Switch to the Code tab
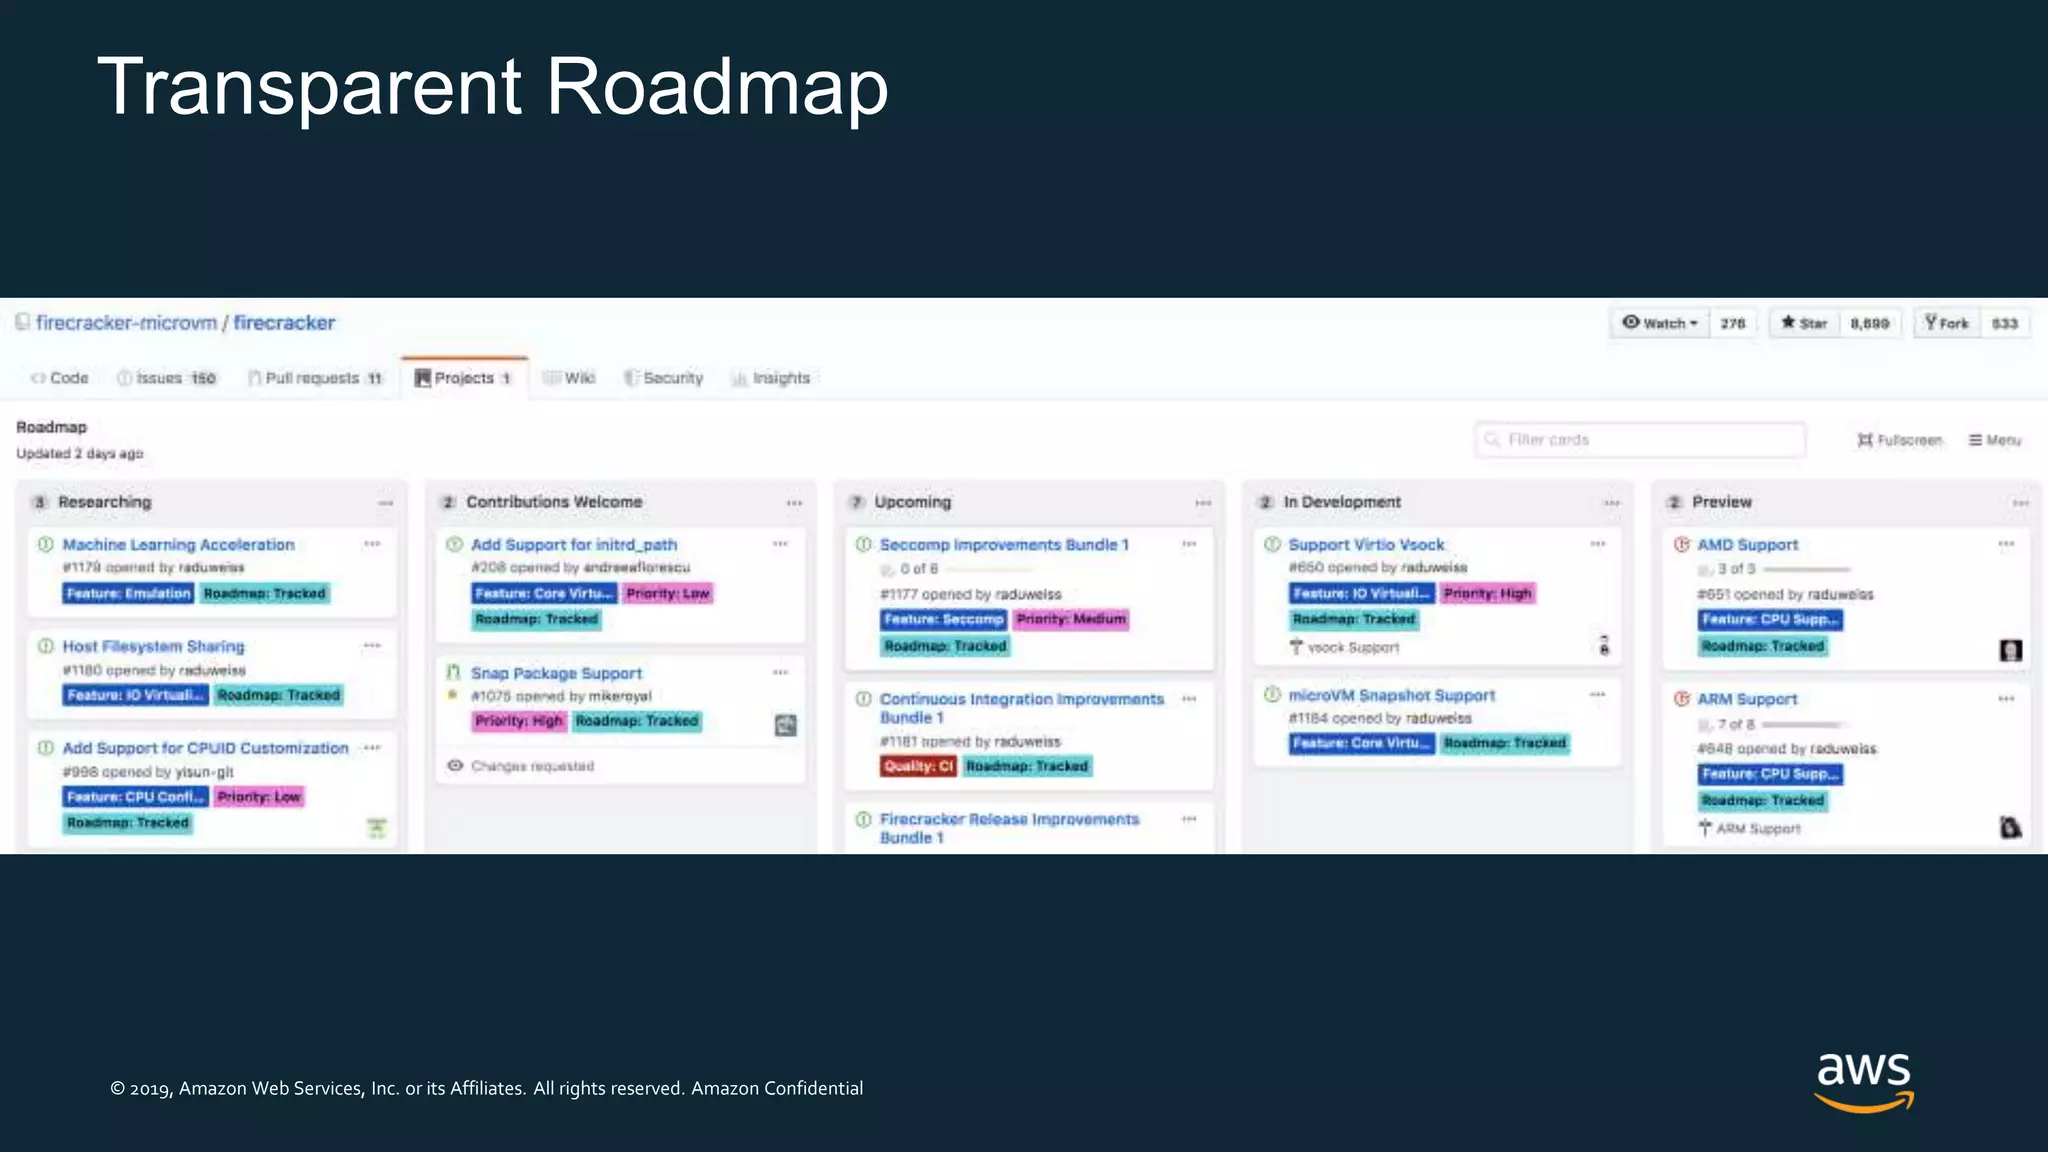Viewport: 2048px width, 1152px height. [x=60, y=378]
